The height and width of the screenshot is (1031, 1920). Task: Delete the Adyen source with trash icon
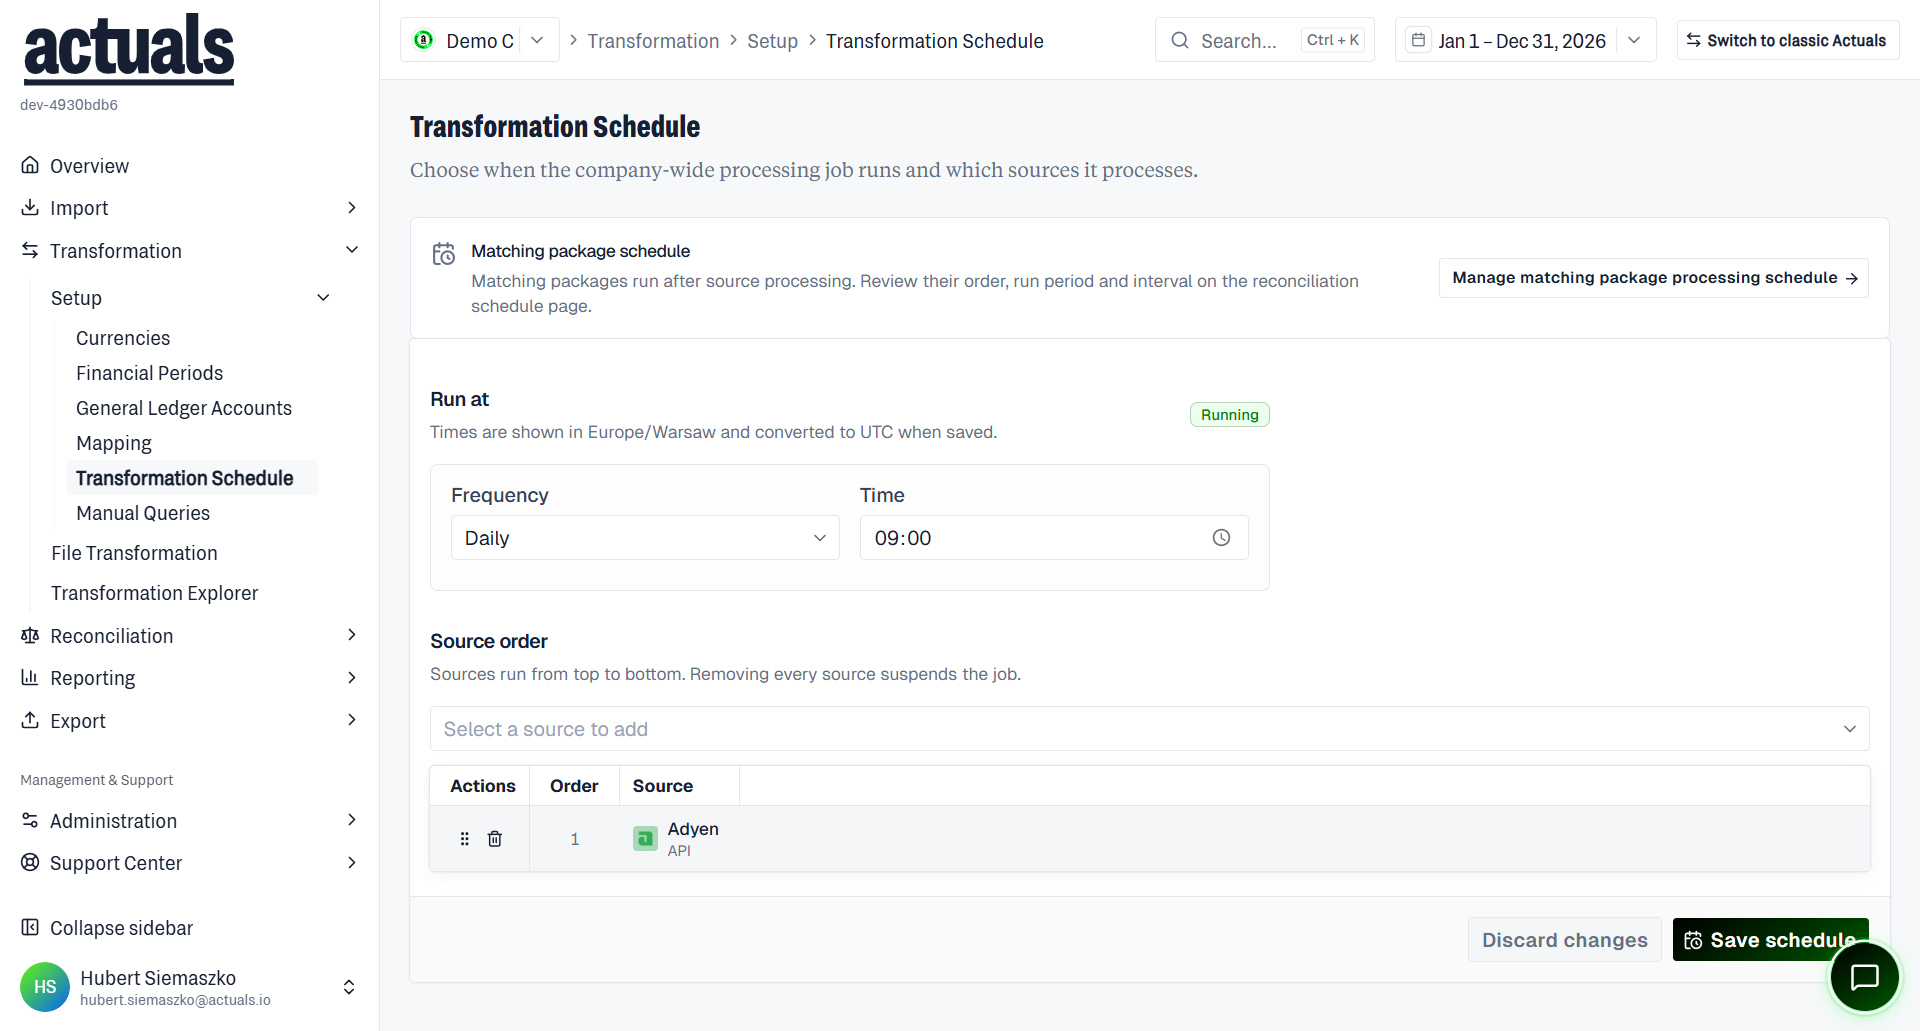click(495, 839)
